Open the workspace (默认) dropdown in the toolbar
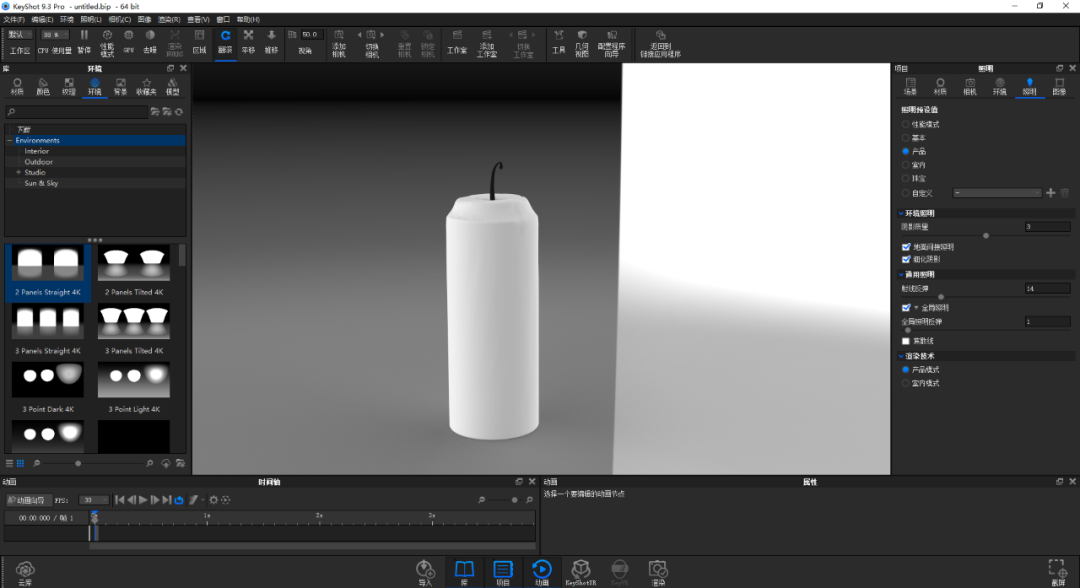This screenshot has width=1080, height=588. pos(19,34)
